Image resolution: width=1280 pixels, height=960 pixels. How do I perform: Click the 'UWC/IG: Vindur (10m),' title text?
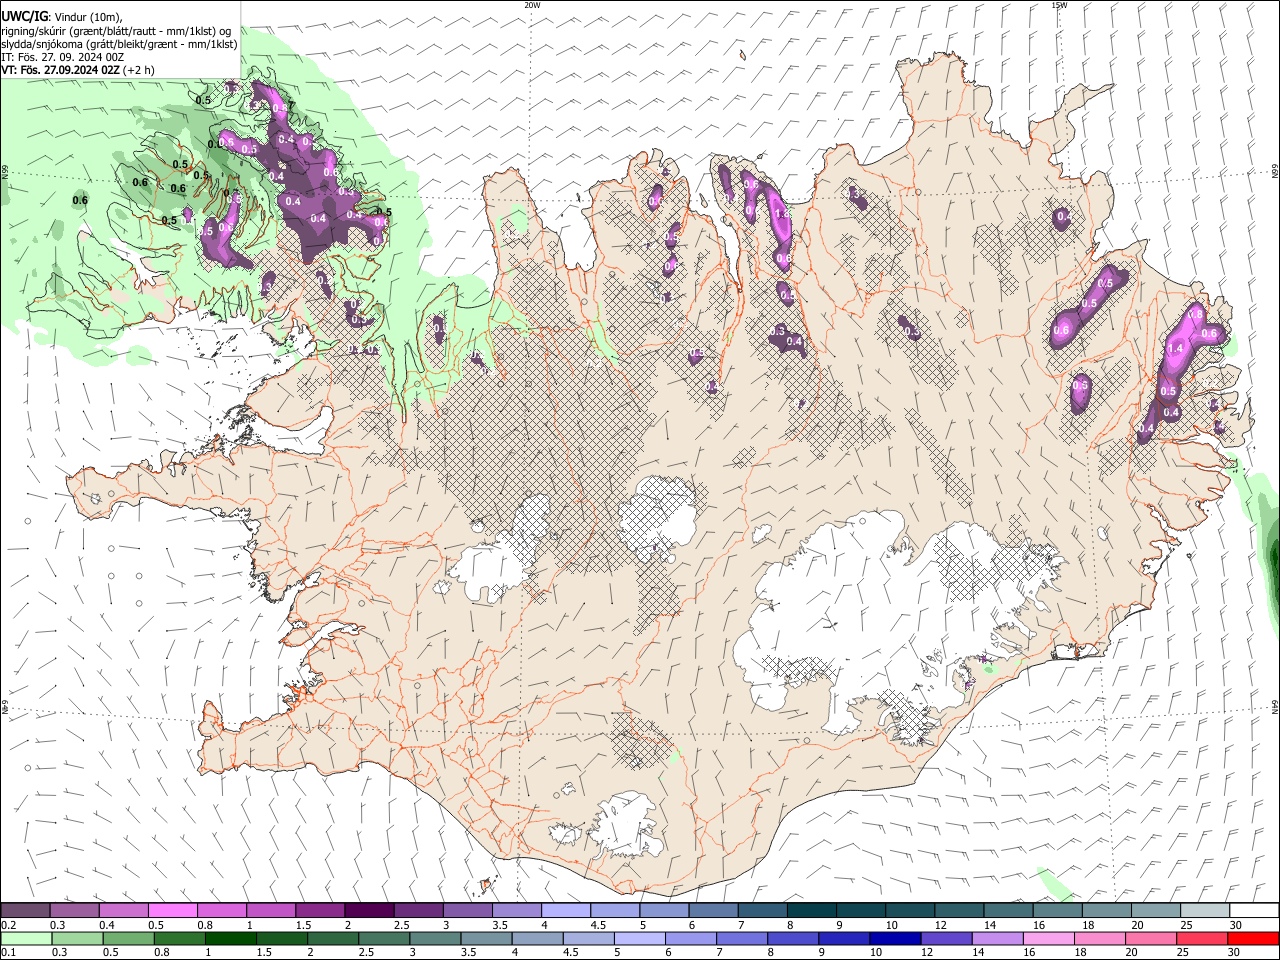click(x=62, y=16)
